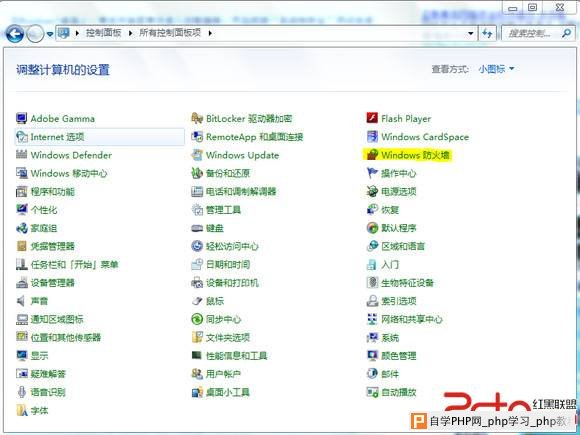Open the 同步中心 icon
Viewport: 580px width, 435px height.
coord(197,319)
